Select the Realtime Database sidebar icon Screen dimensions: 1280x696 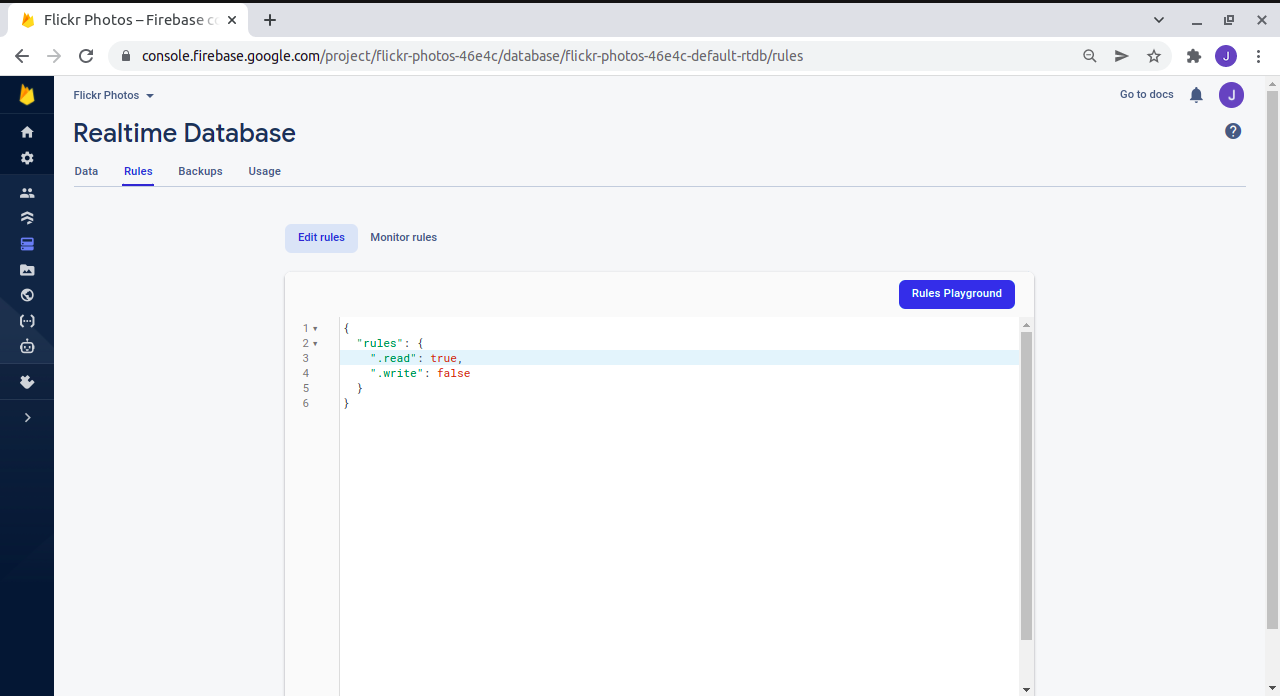(27, 244)
